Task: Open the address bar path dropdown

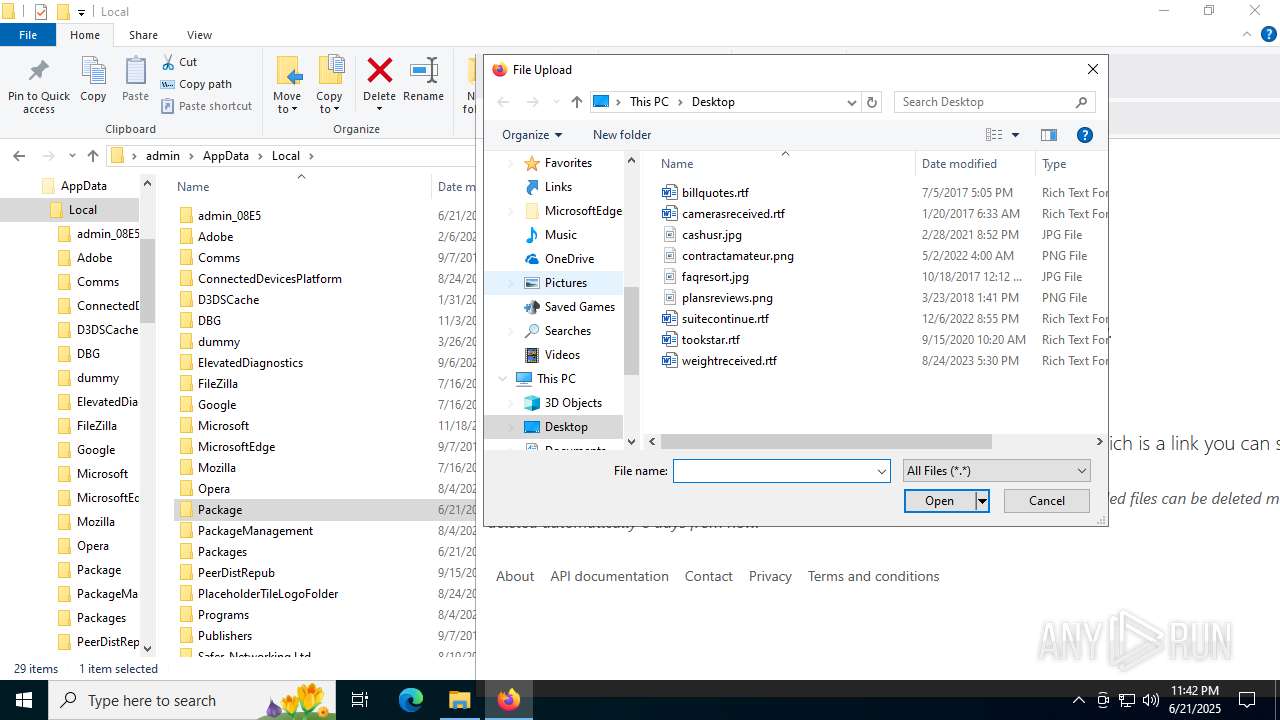Action: [851, 102]
